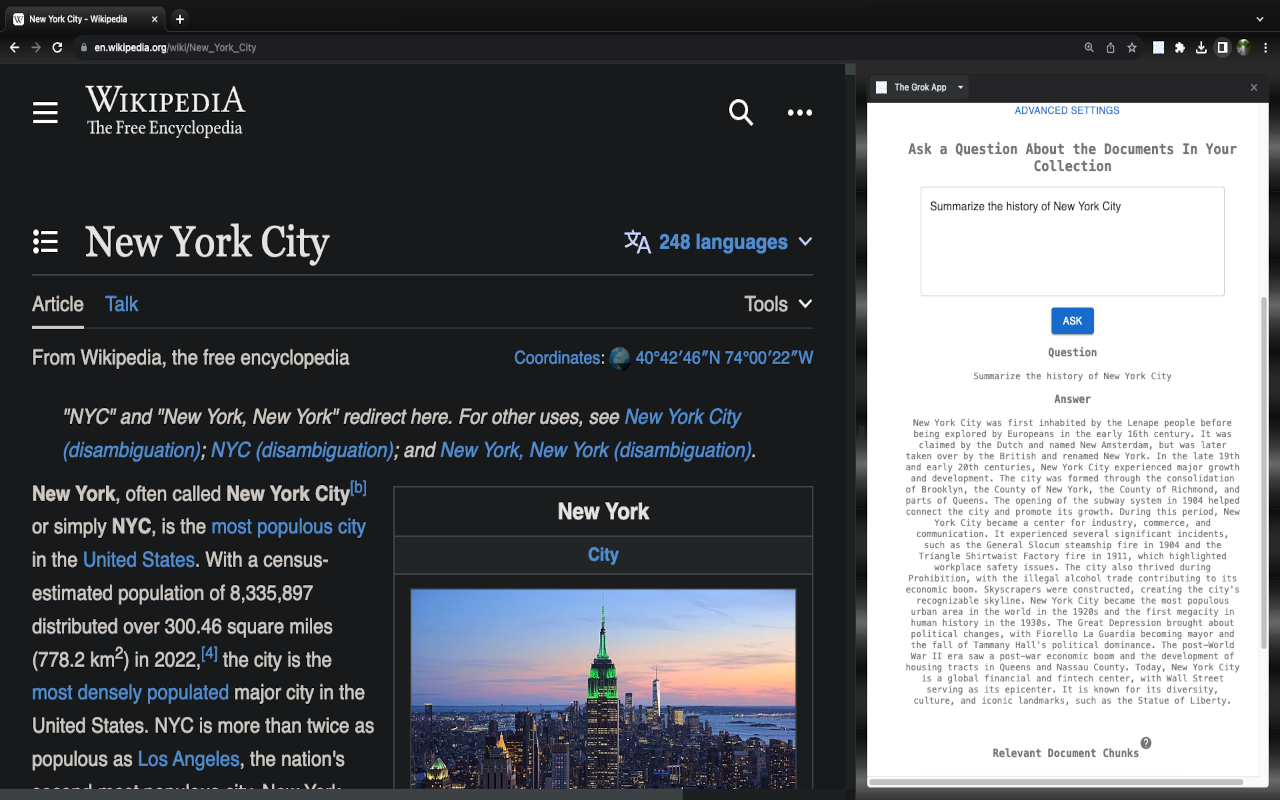Viewport: 1280px width, 800px height.
Task: Toggle the bookmark star for this page
Action: coord(1131,47)
